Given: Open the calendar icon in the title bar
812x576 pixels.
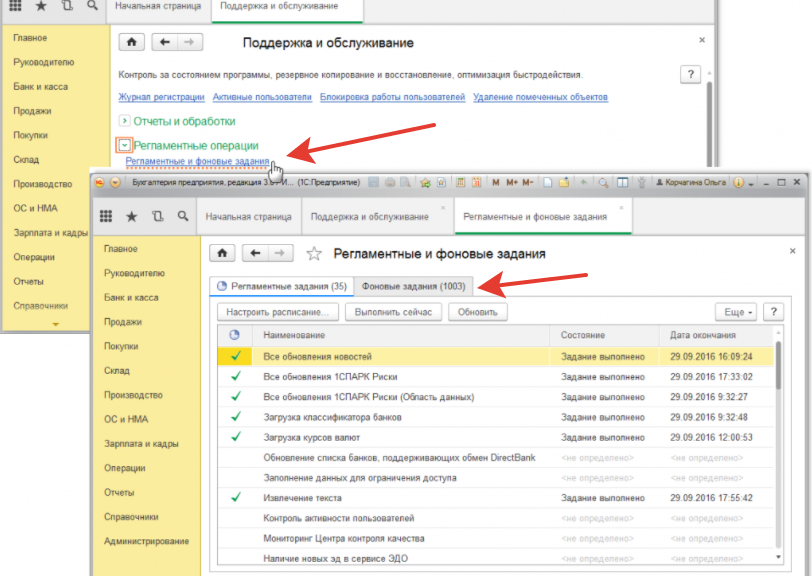Looking at the screenshot, I should [476, 182].
